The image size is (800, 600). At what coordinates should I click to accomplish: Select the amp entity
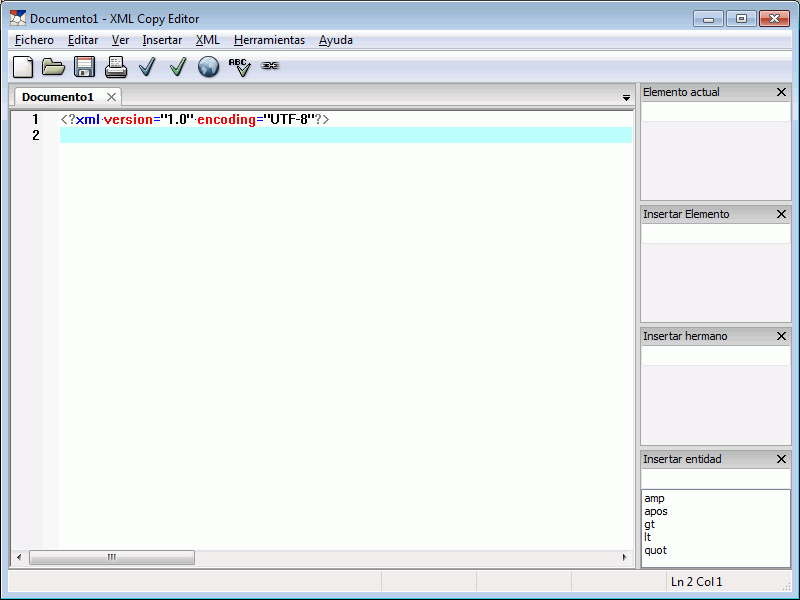click(x=654, y=498)
